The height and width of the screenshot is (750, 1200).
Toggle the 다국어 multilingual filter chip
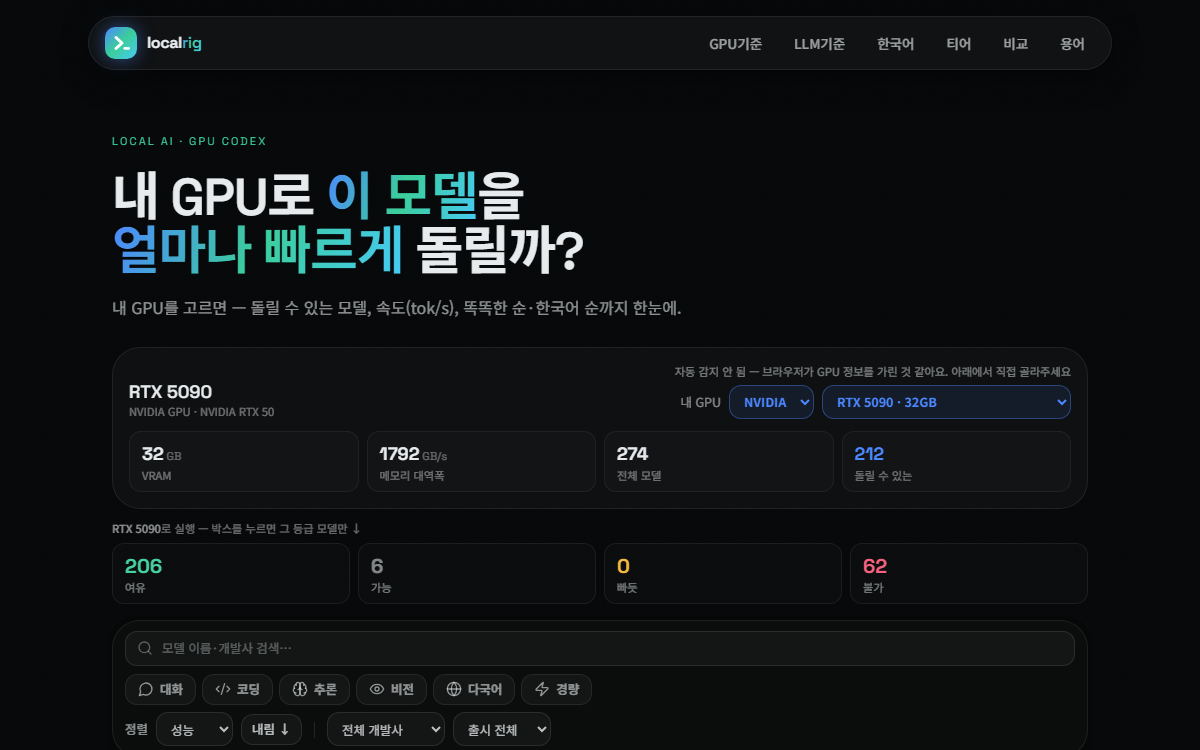point(474,689)
